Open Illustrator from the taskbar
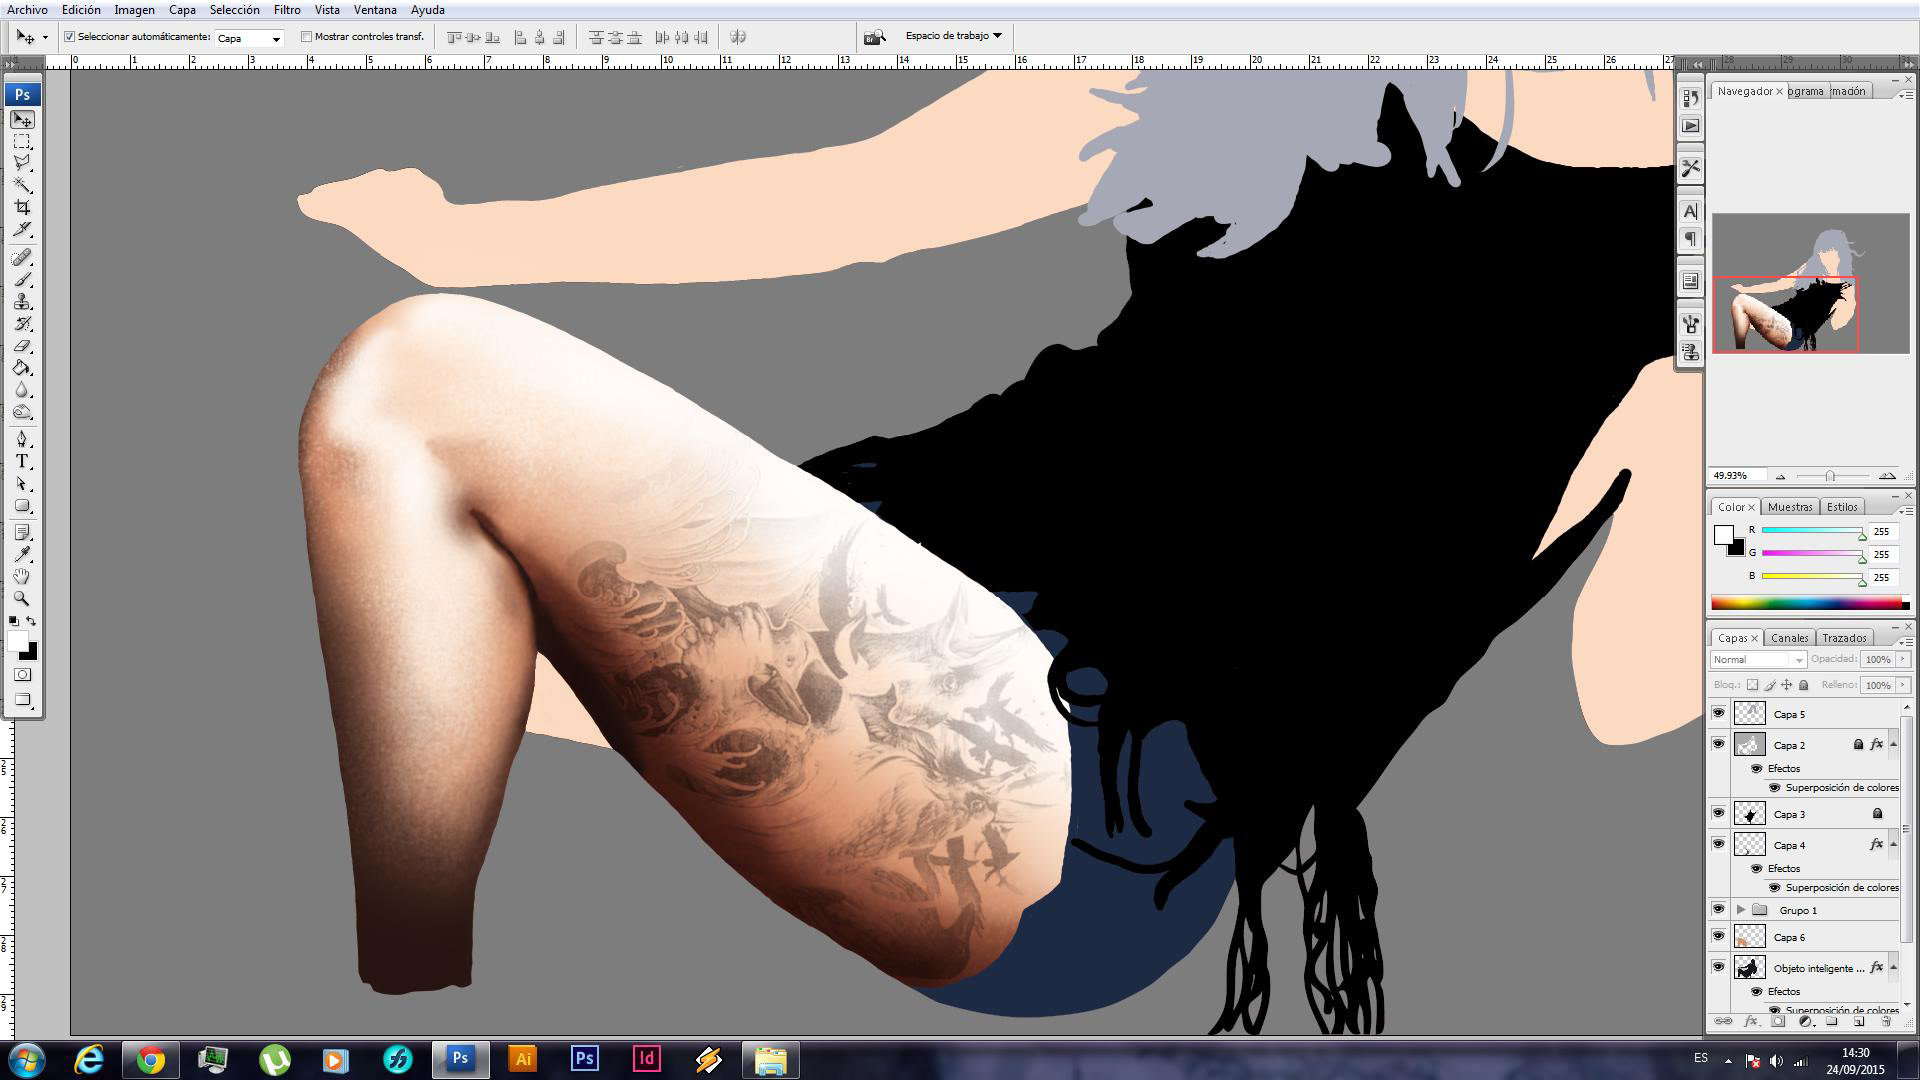The width and height of the screenshot is (1920, 1080). pos(522,1059)
